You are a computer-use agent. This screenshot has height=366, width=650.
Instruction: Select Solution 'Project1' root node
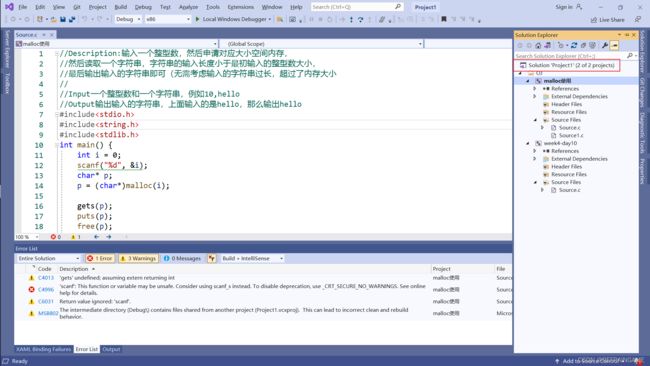pyautogui.click(x=567, y=65)
